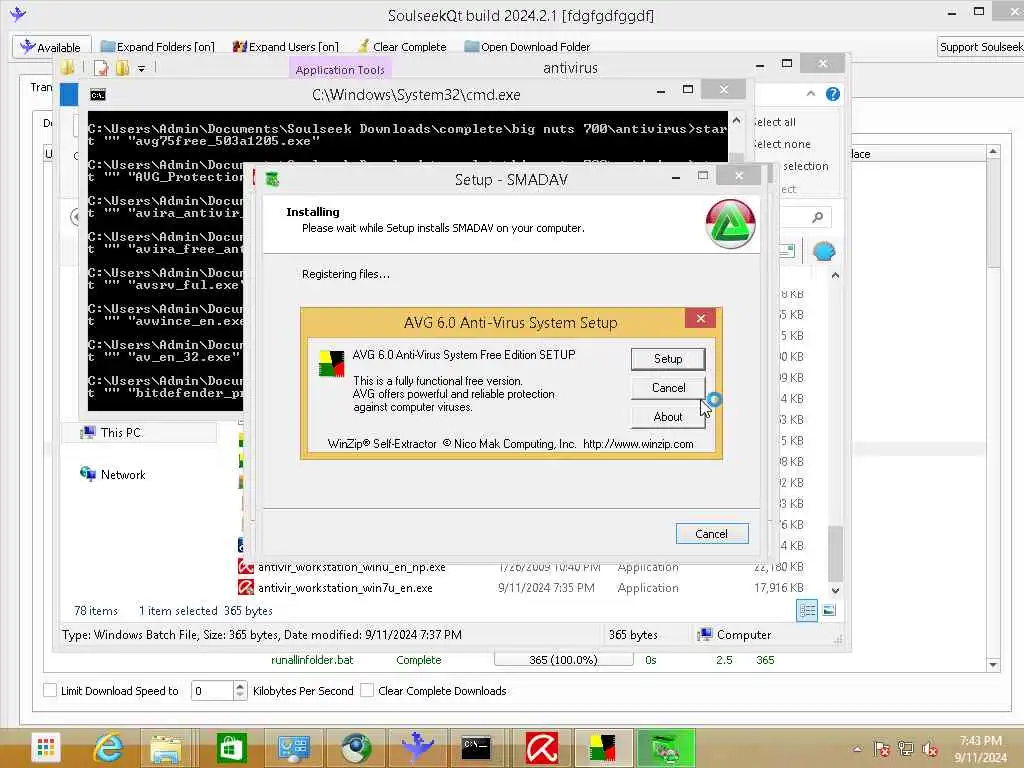Open About in the AVG 6.0 dialog
The image size is (1024, 768).
(667, 417)
